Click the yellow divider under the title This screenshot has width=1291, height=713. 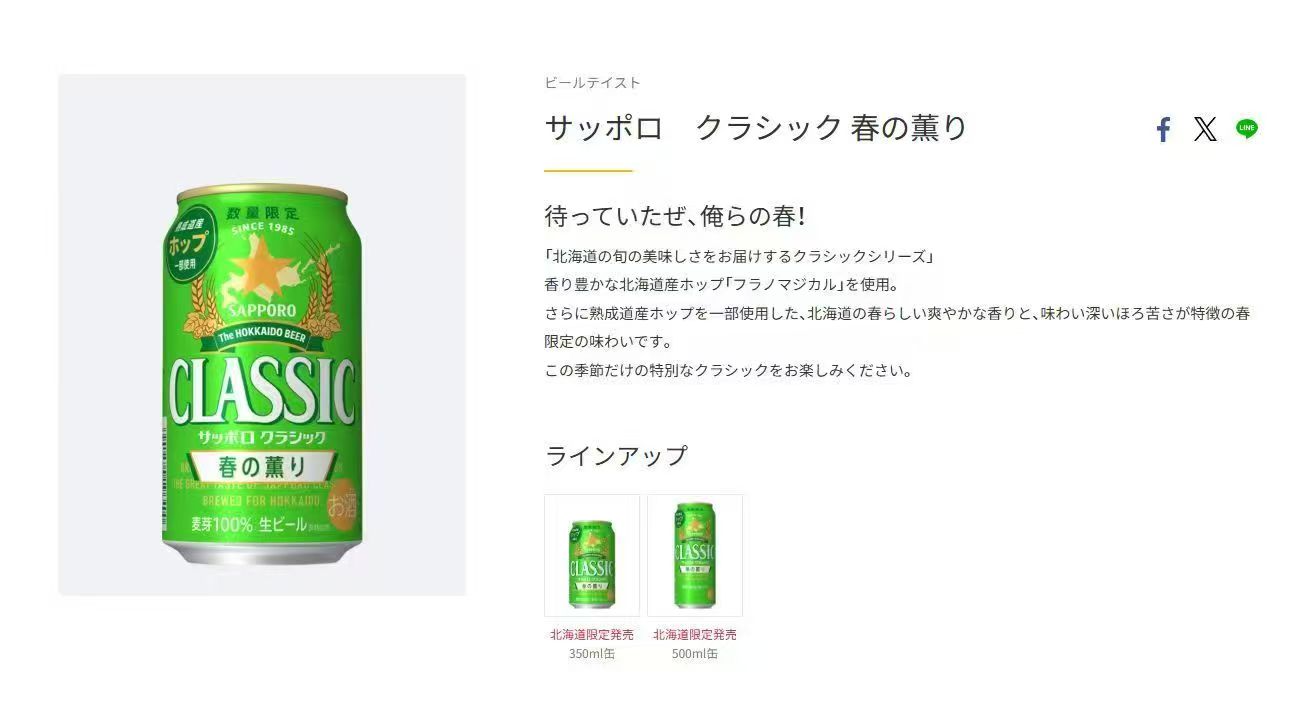[588, 171]
